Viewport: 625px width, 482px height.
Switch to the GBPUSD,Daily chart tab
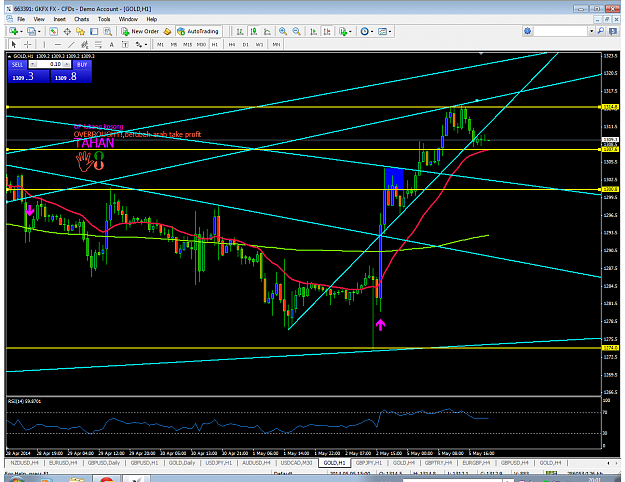click(104, 463)
